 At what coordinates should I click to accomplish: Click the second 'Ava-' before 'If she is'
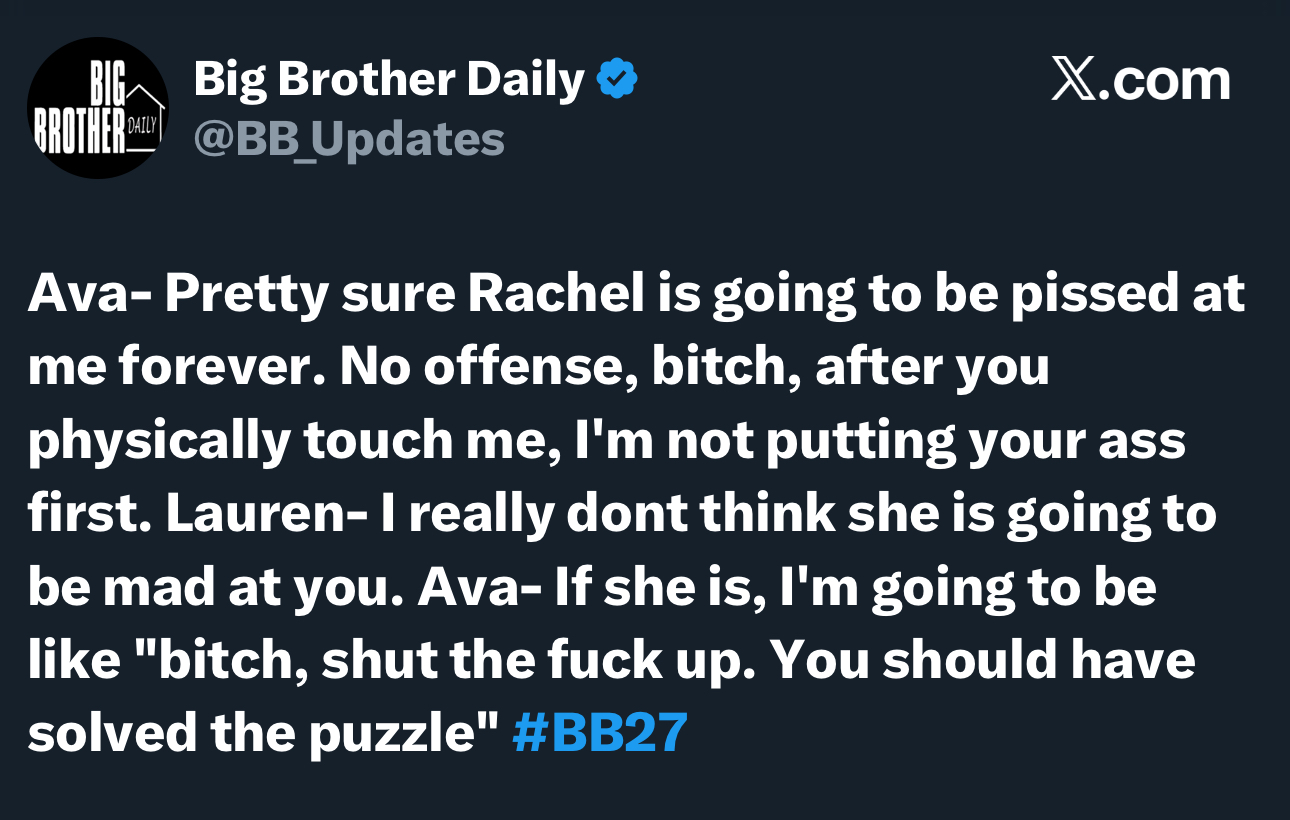480,587
